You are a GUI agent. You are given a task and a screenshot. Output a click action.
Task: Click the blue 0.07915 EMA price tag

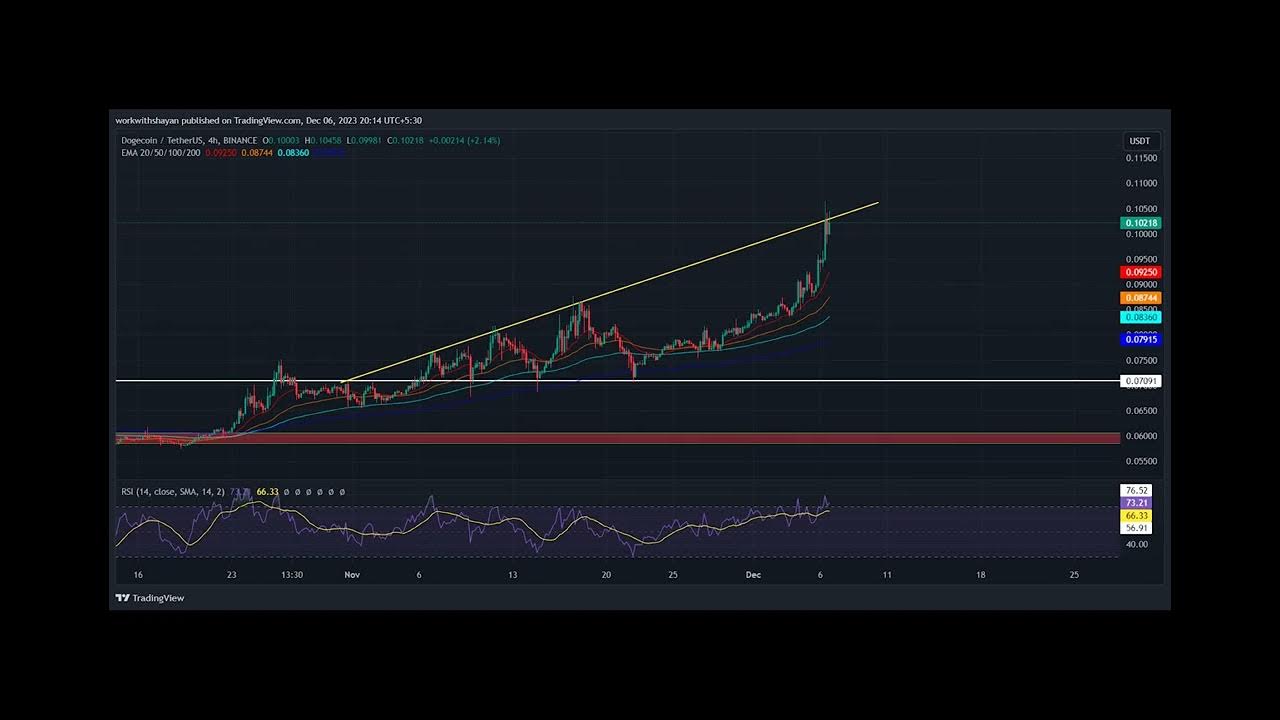(1140, 340)
